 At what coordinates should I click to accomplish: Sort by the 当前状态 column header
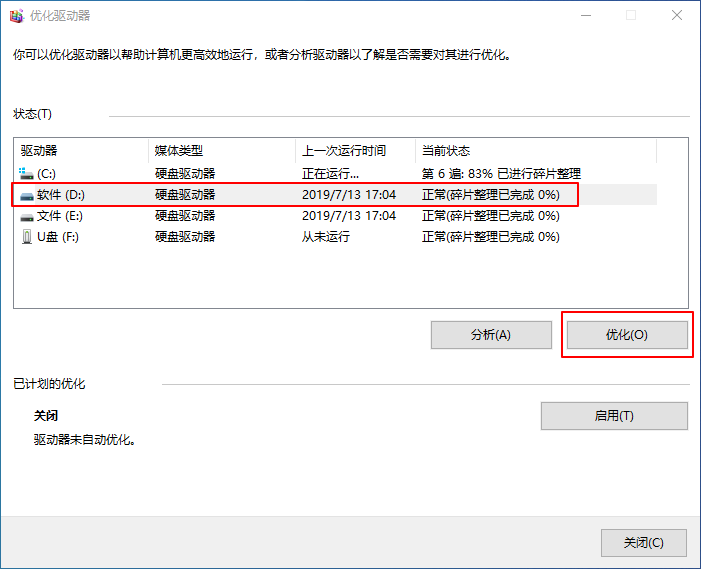coord(446,150)
